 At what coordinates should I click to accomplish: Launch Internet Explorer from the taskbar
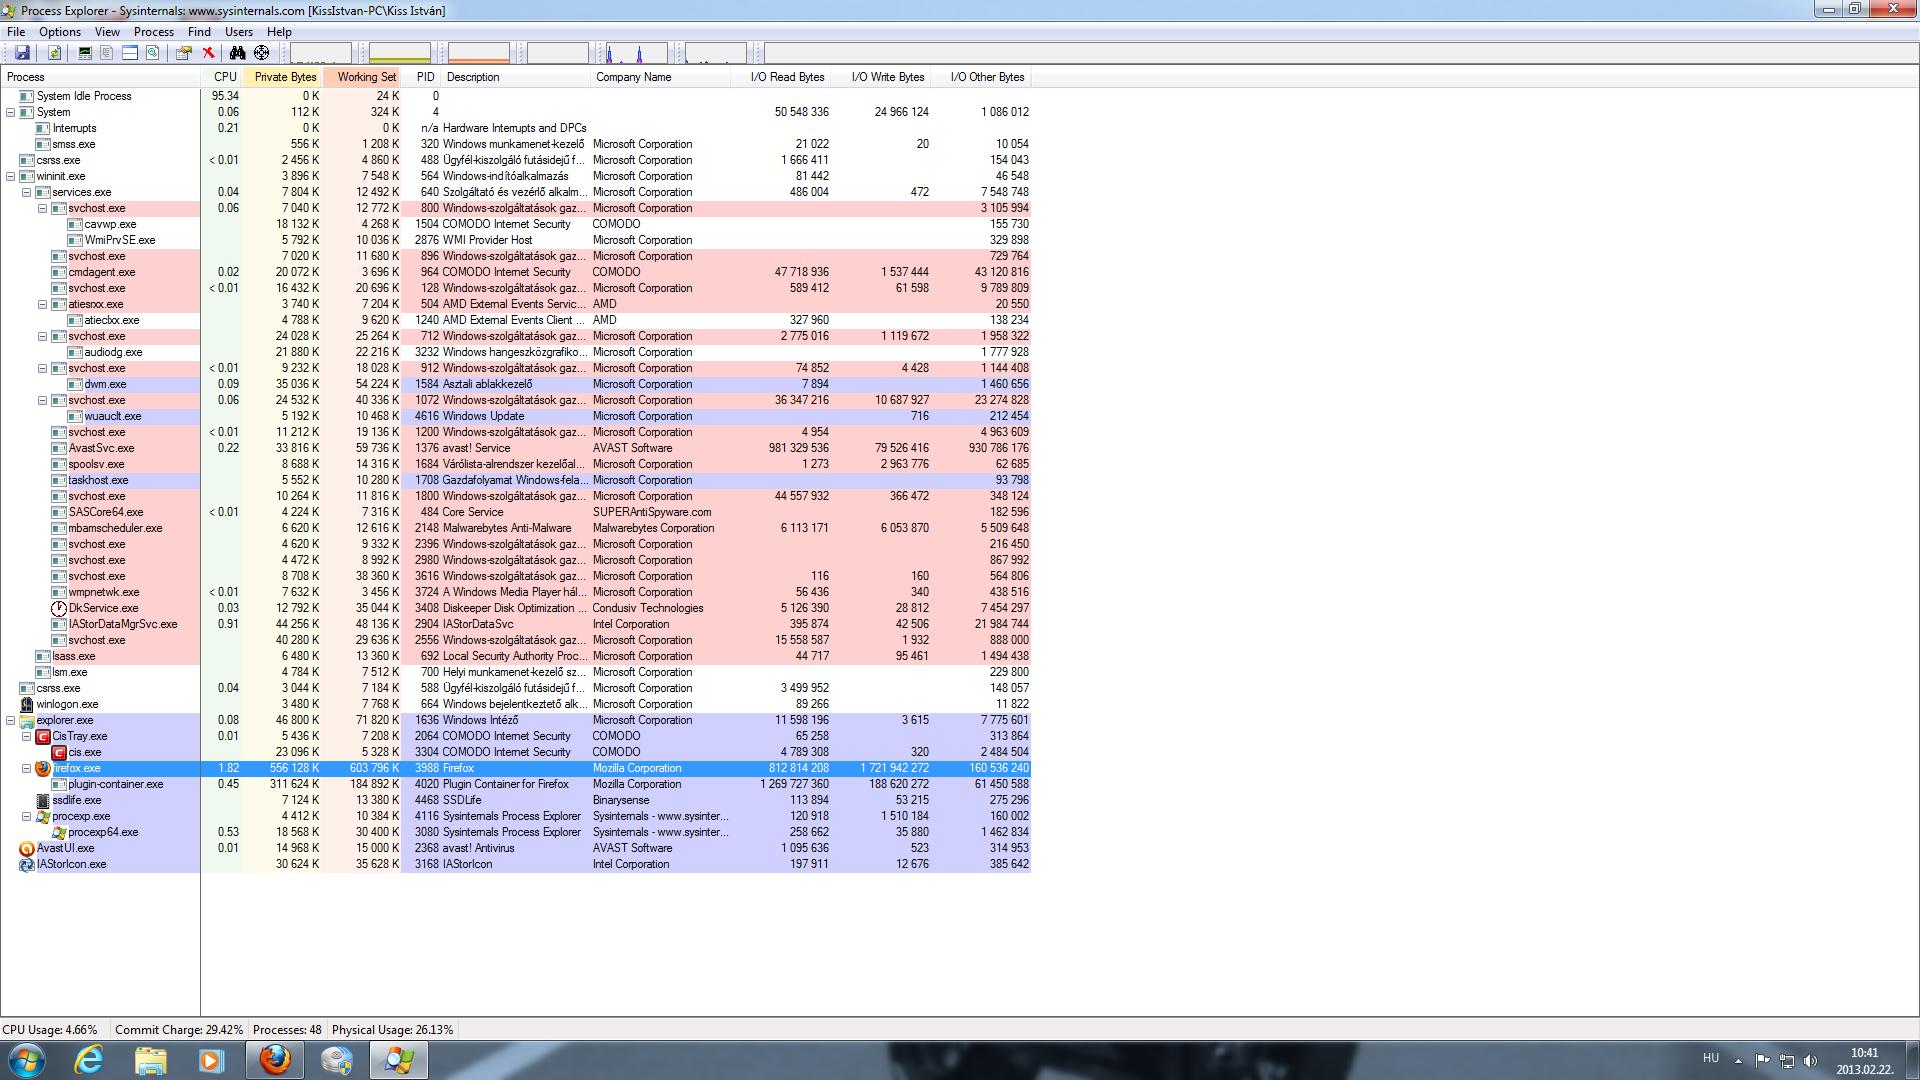89,1060
